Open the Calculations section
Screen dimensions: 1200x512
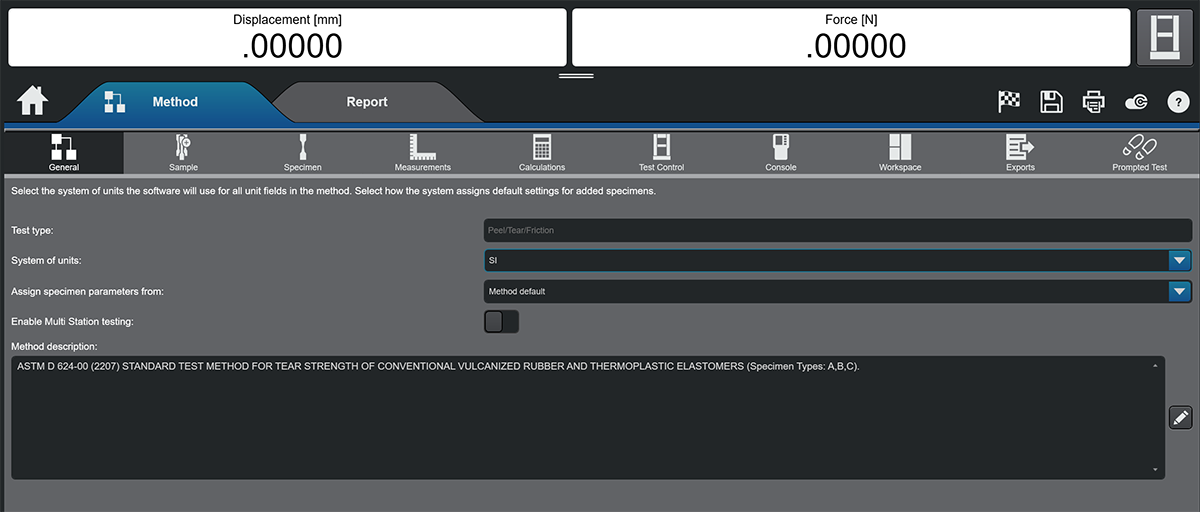pos(542,153)
